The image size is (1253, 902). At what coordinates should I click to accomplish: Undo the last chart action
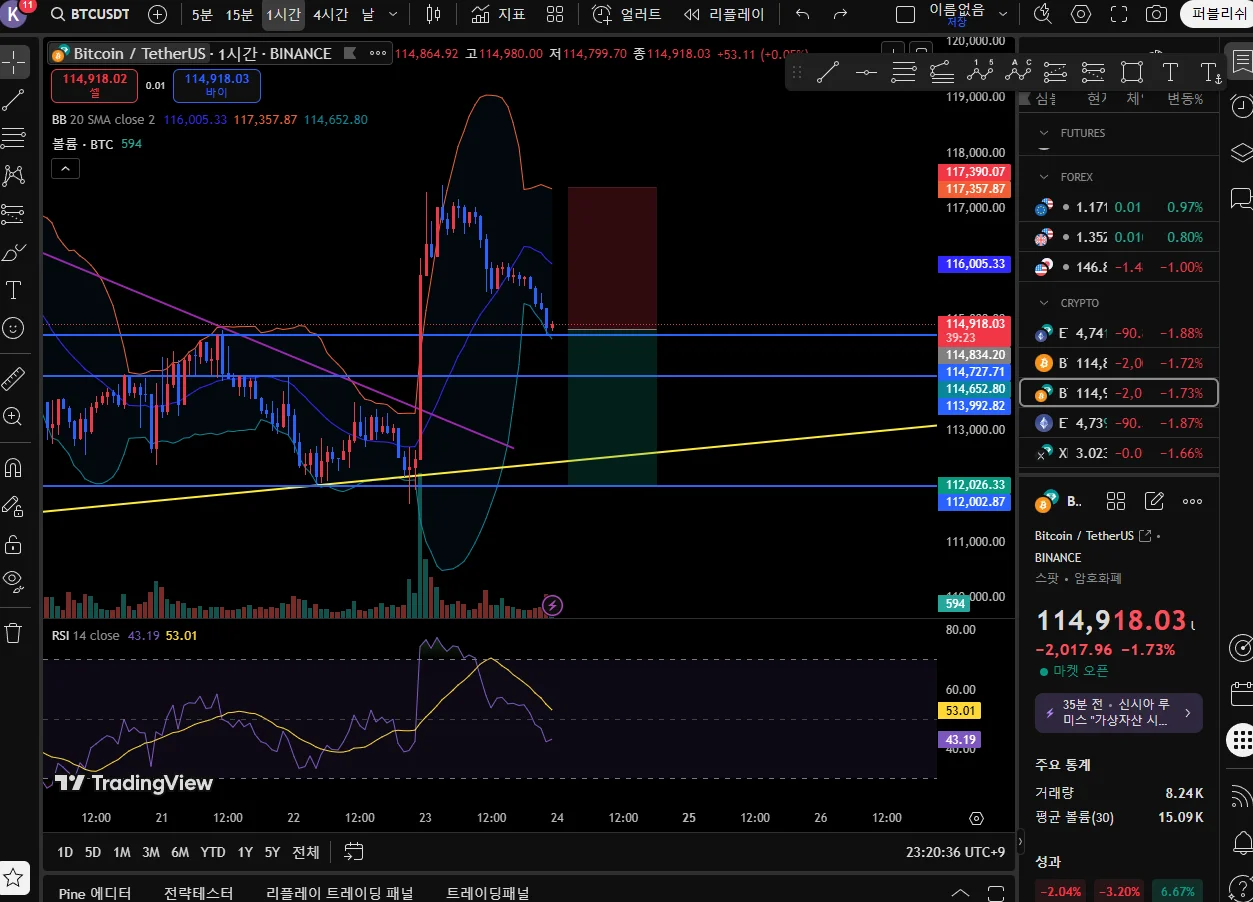pos(802,14)
